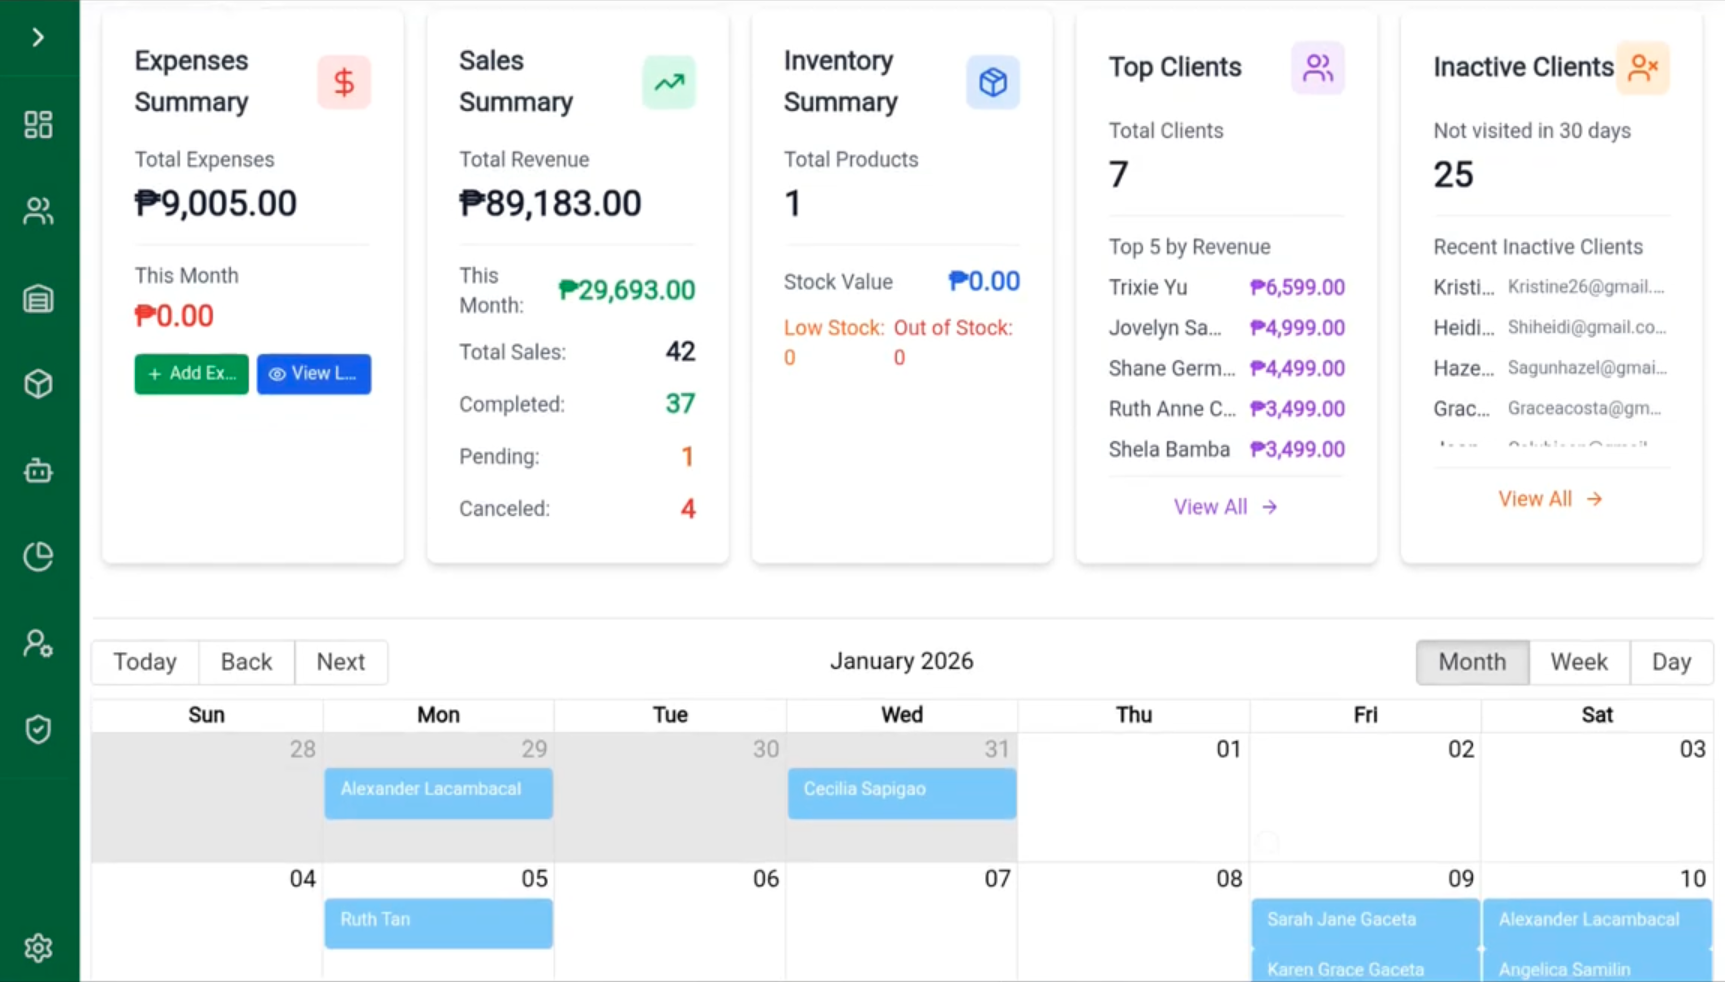Click the inventory cube icon in sidebar
This screenshot has width=1725, height=982.
(38, 384)
